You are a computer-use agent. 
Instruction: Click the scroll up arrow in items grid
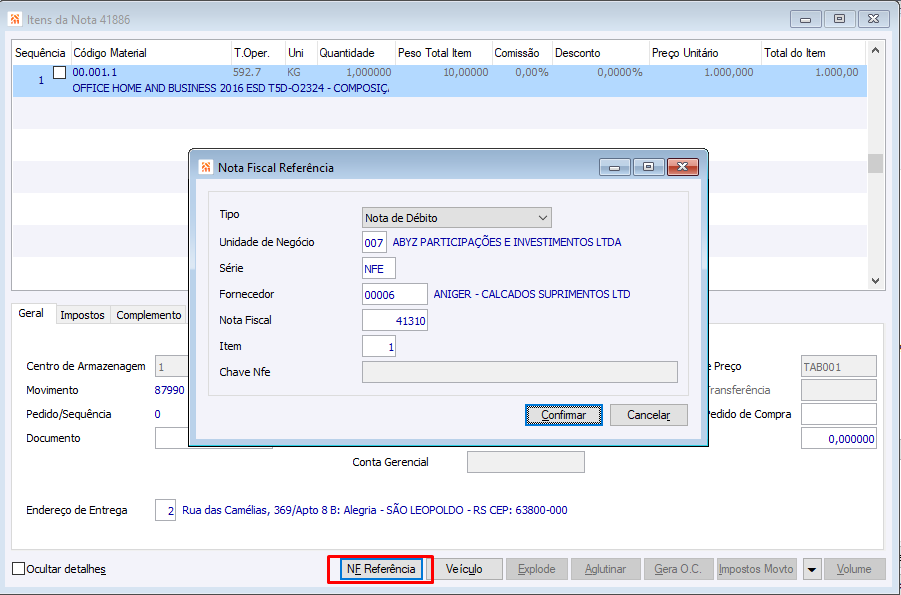(x=875, y=51)
